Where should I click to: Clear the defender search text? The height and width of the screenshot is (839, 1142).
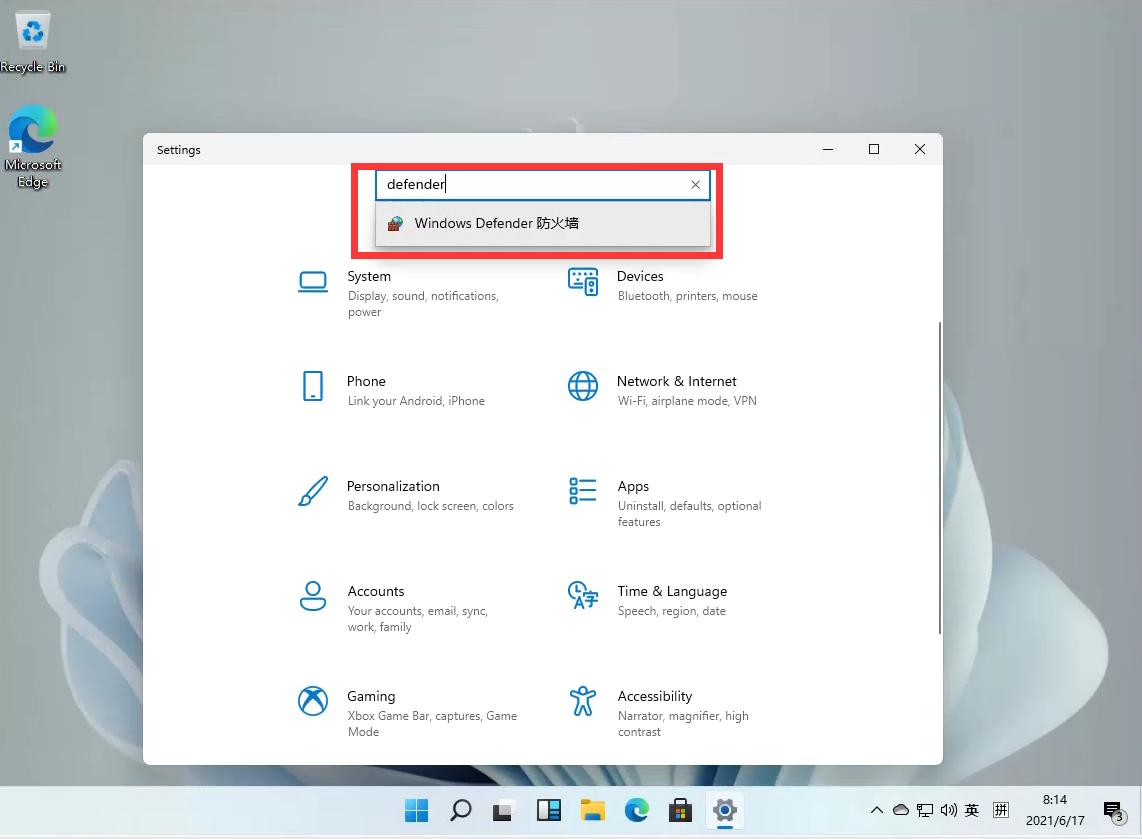(x=695, y=184)
